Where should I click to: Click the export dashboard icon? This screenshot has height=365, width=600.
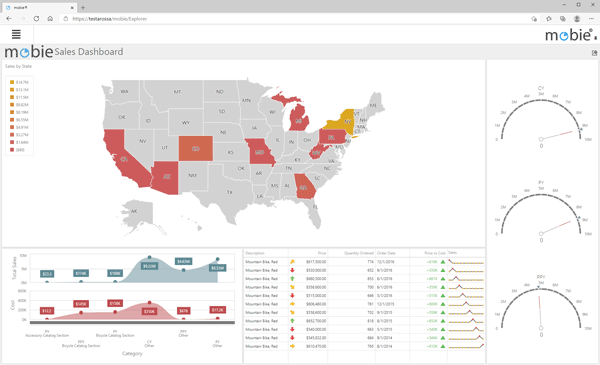point(594,53)
